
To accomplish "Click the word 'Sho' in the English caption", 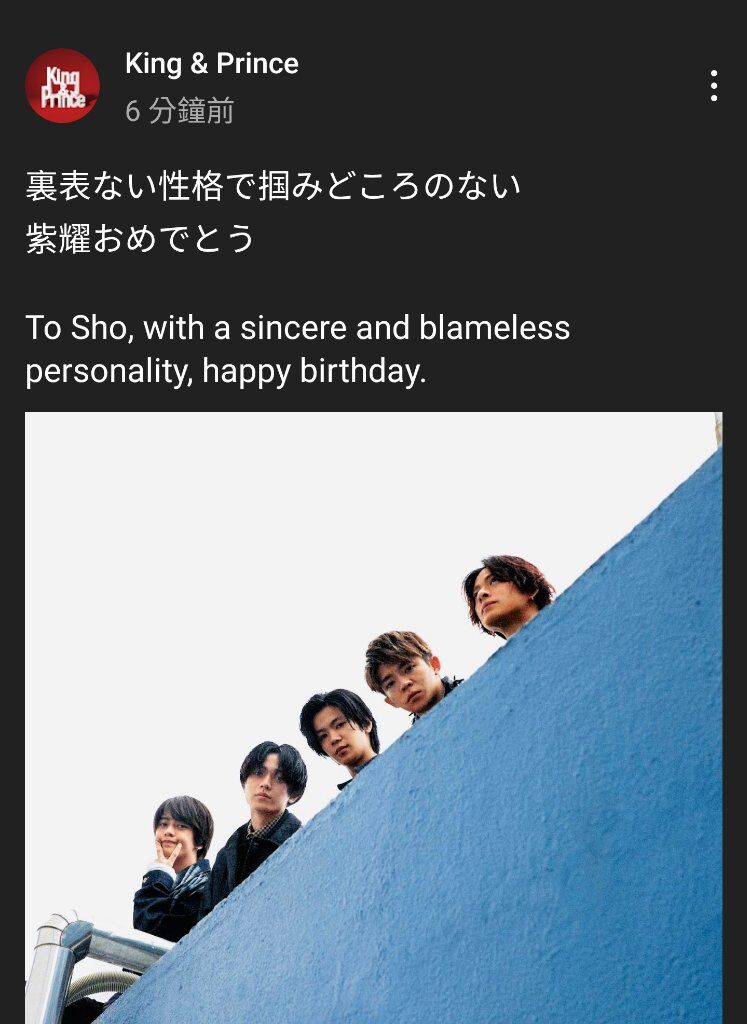I will (98, 327).
